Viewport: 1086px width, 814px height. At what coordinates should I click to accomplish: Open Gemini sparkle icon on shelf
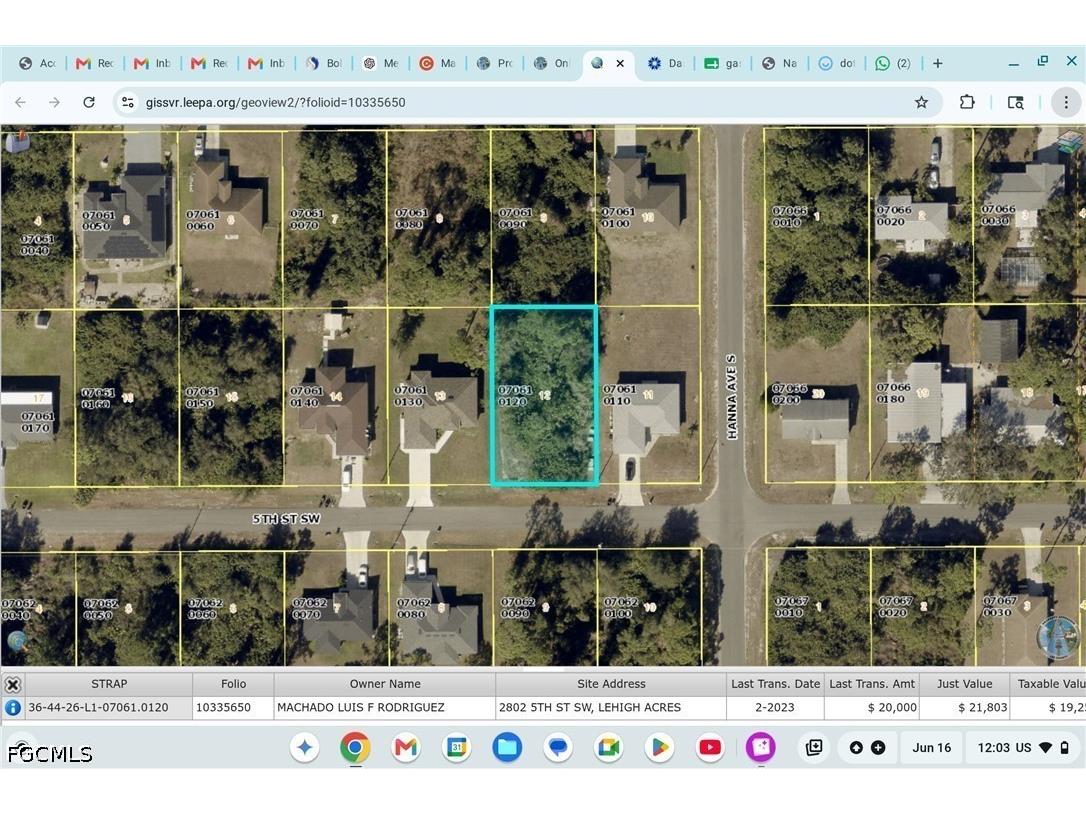(305, 747)
